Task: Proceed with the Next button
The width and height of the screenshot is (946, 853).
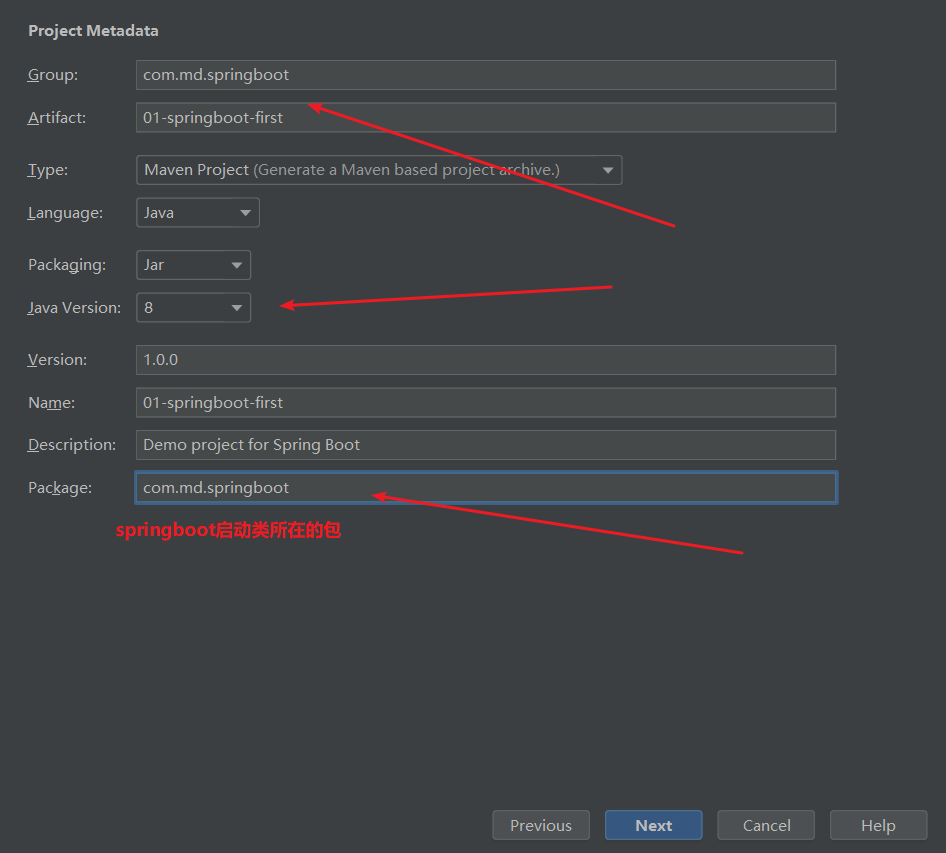Action: (653, 825)
